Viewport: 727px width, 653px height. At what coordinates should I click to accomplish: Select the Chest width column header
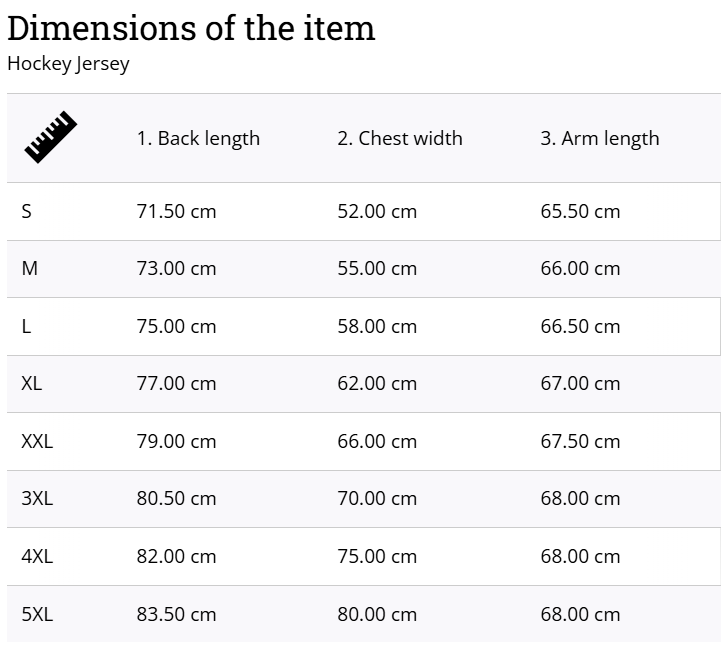[400, 138]
